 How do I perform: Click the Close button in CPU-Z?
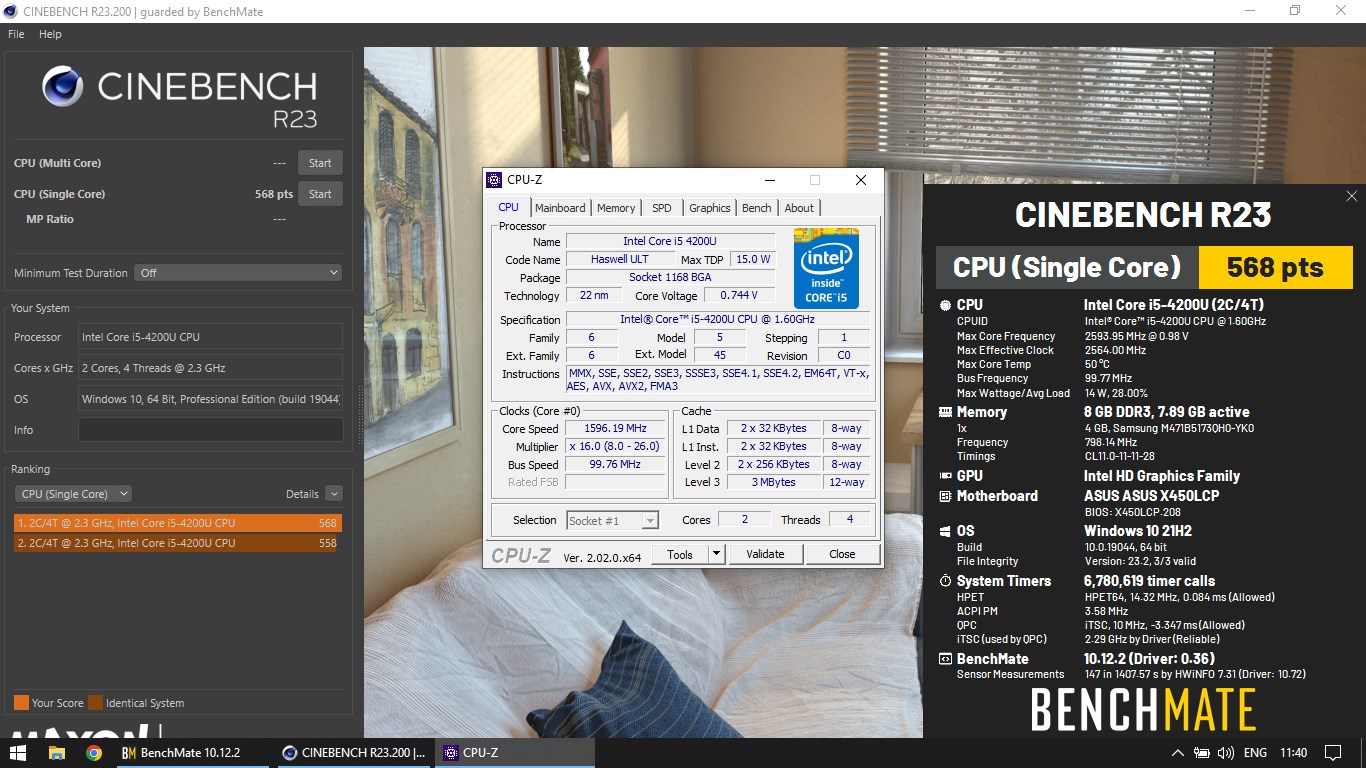pos(842,554)
